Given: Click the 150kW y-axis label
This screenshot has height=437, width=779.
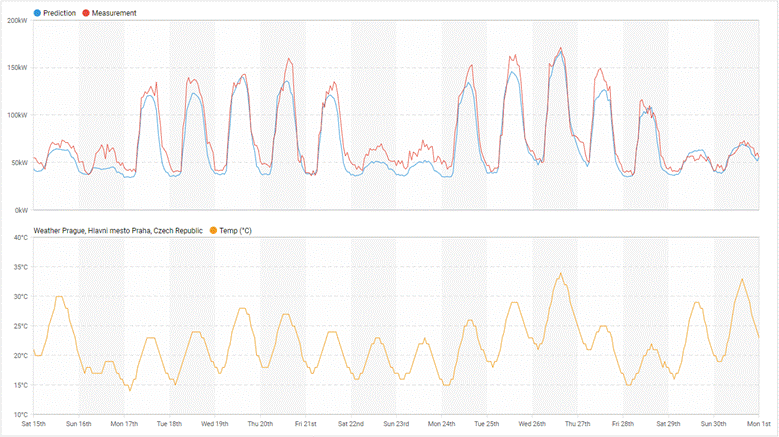Looking at the screenshot, I should click(x=17, y=68).
